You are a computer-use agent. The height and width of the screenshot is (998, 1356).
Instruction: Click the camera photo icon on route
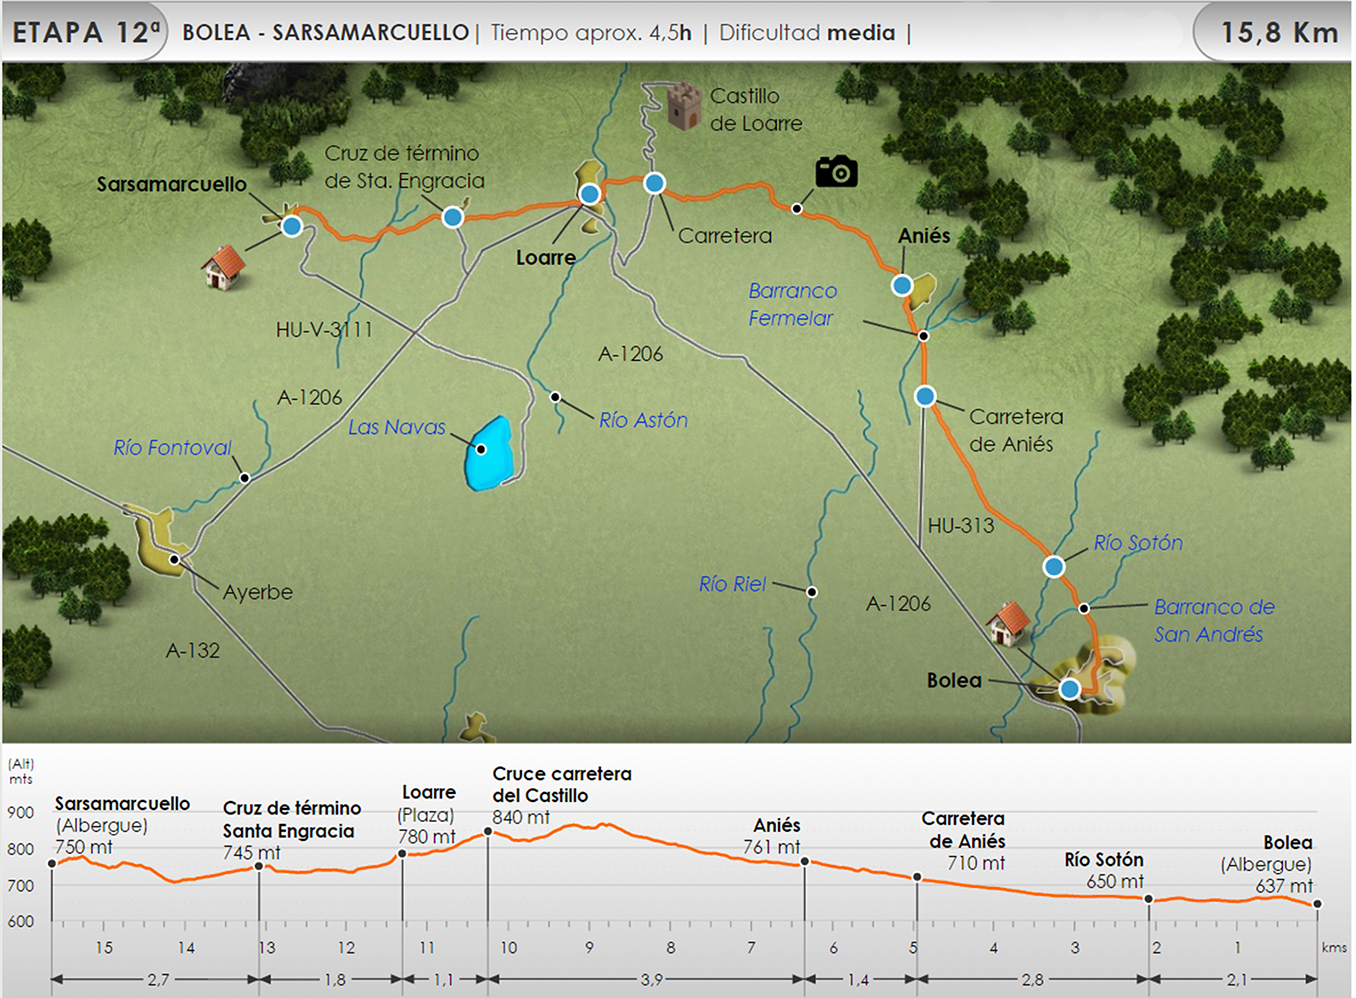click(836, 172)
